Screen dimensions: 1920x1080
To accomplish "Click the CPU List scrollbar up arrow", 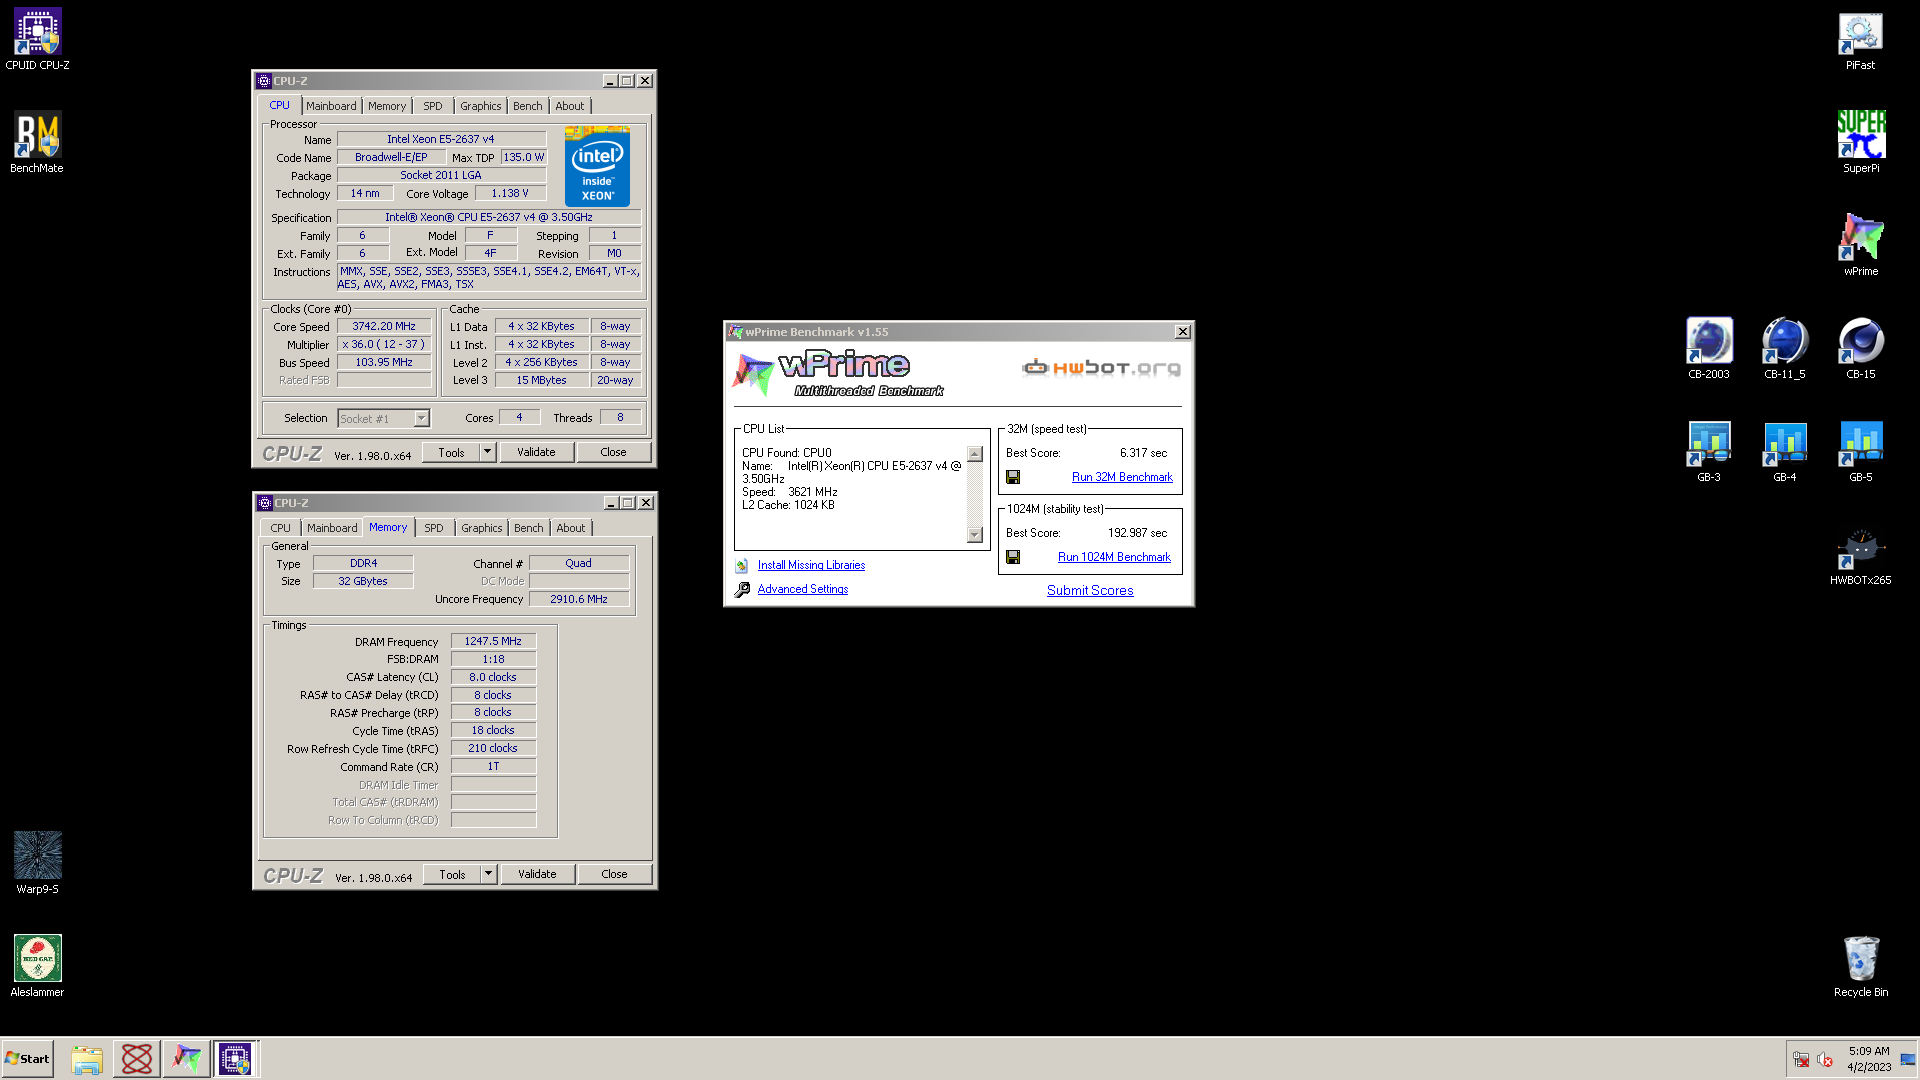I will [975, 455].
